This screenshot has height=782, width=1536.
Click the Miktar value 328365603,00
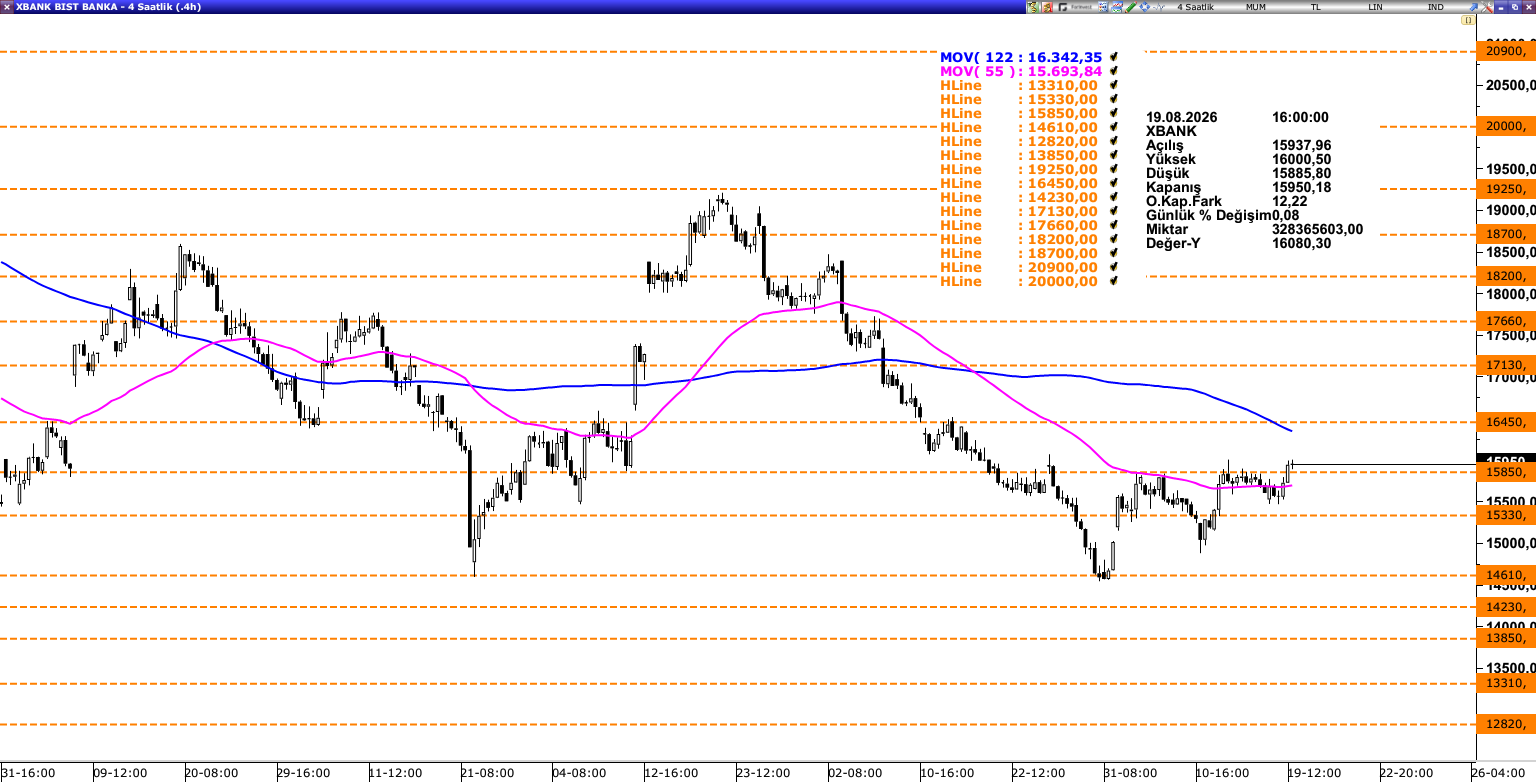click(1317, 229)
